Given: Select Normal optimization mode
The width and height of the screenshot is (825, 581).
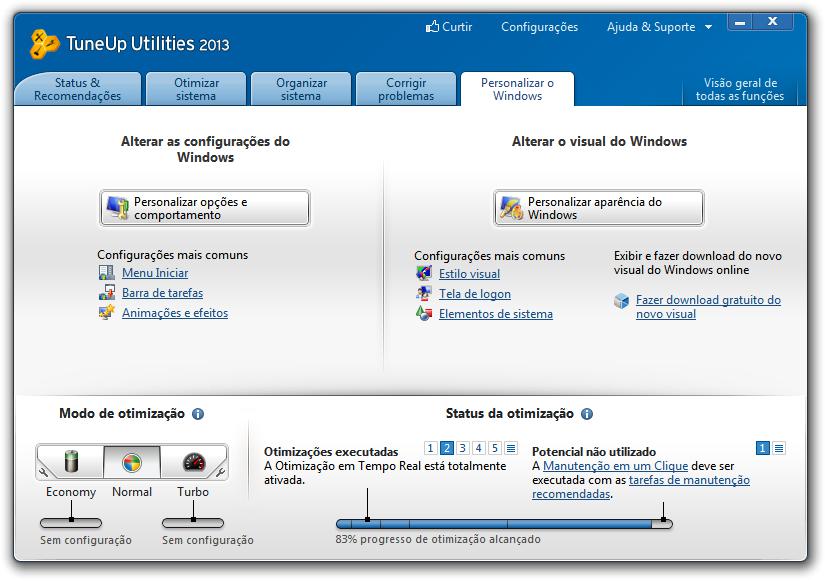Looking at the screenshot, I should tap(132, 463).
